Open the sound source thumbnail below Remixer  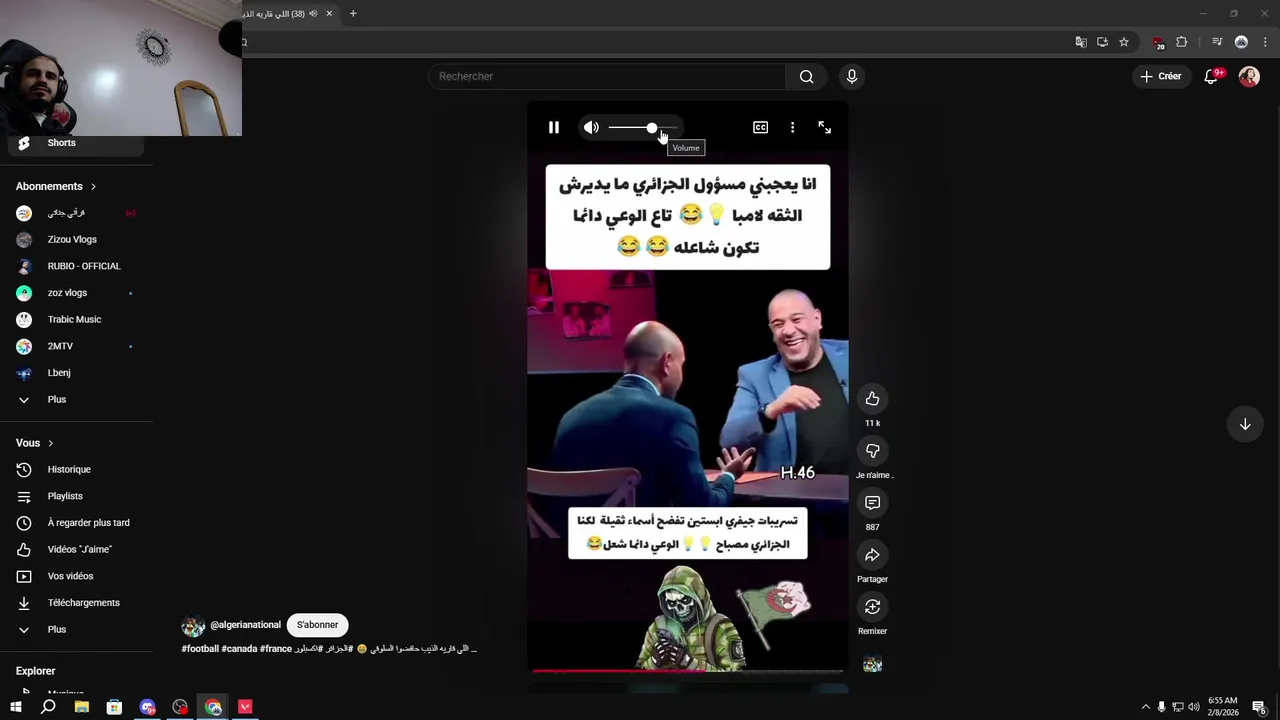tap(872, 664)
